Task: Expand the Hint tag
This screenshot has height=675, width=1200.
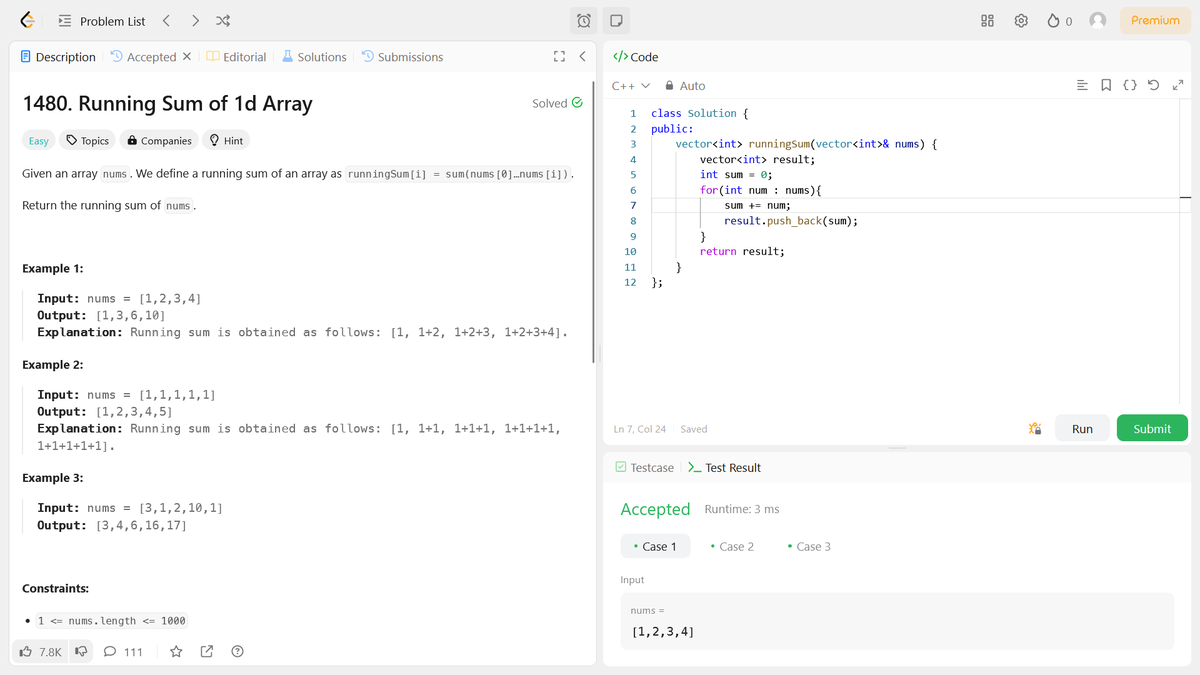Action: [x=226, y=140]
